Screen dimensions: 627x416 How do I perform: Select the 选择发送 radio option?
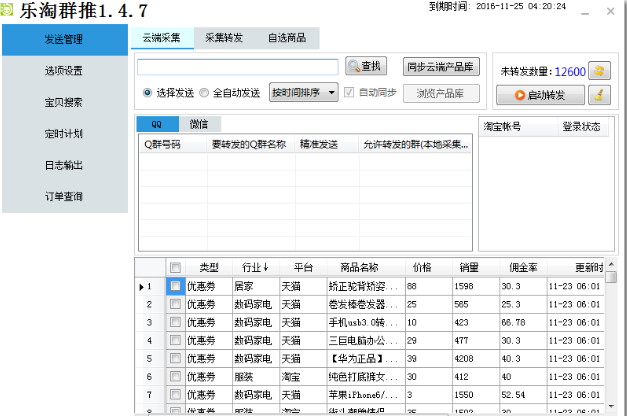[x=148, y=93]
